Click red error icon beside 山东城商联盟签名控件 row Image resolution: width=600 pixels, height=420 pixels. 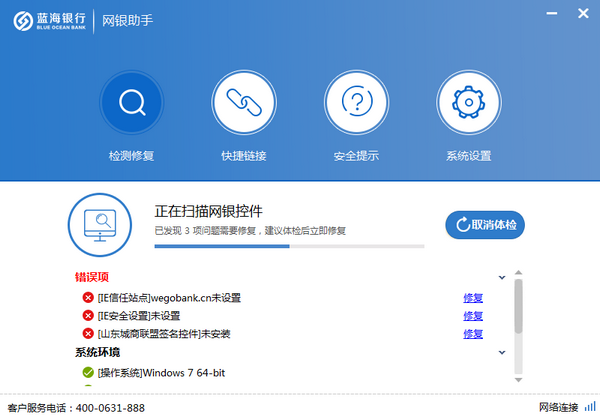pos(88,334)
